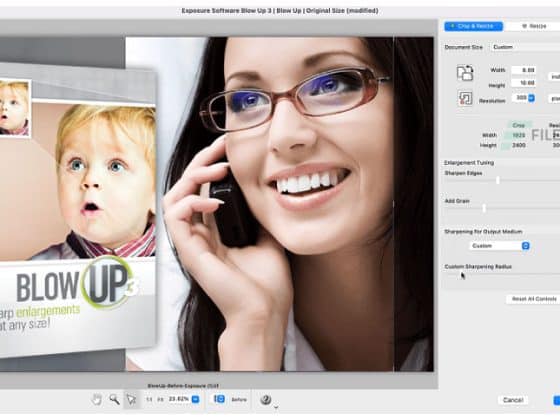Viewport: 560px width, 420px height.
Task: Set the zoom to 1:1
Action: (149, 399)
